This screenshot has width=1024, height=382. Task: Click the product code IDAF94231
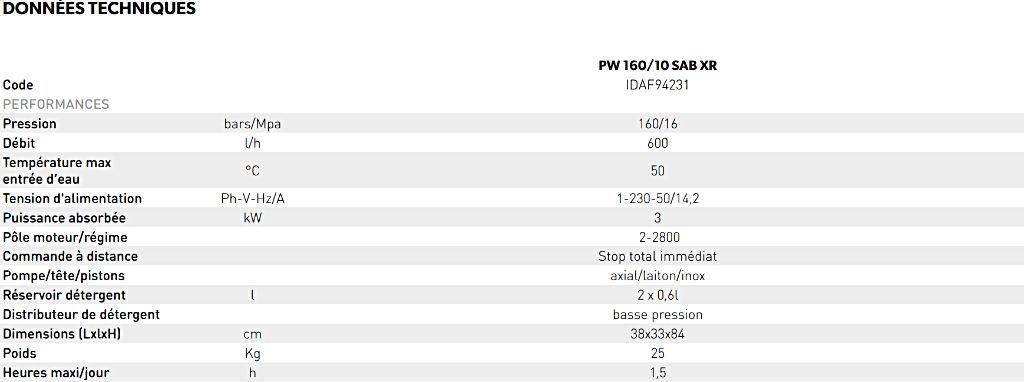[x=658, y=85]
